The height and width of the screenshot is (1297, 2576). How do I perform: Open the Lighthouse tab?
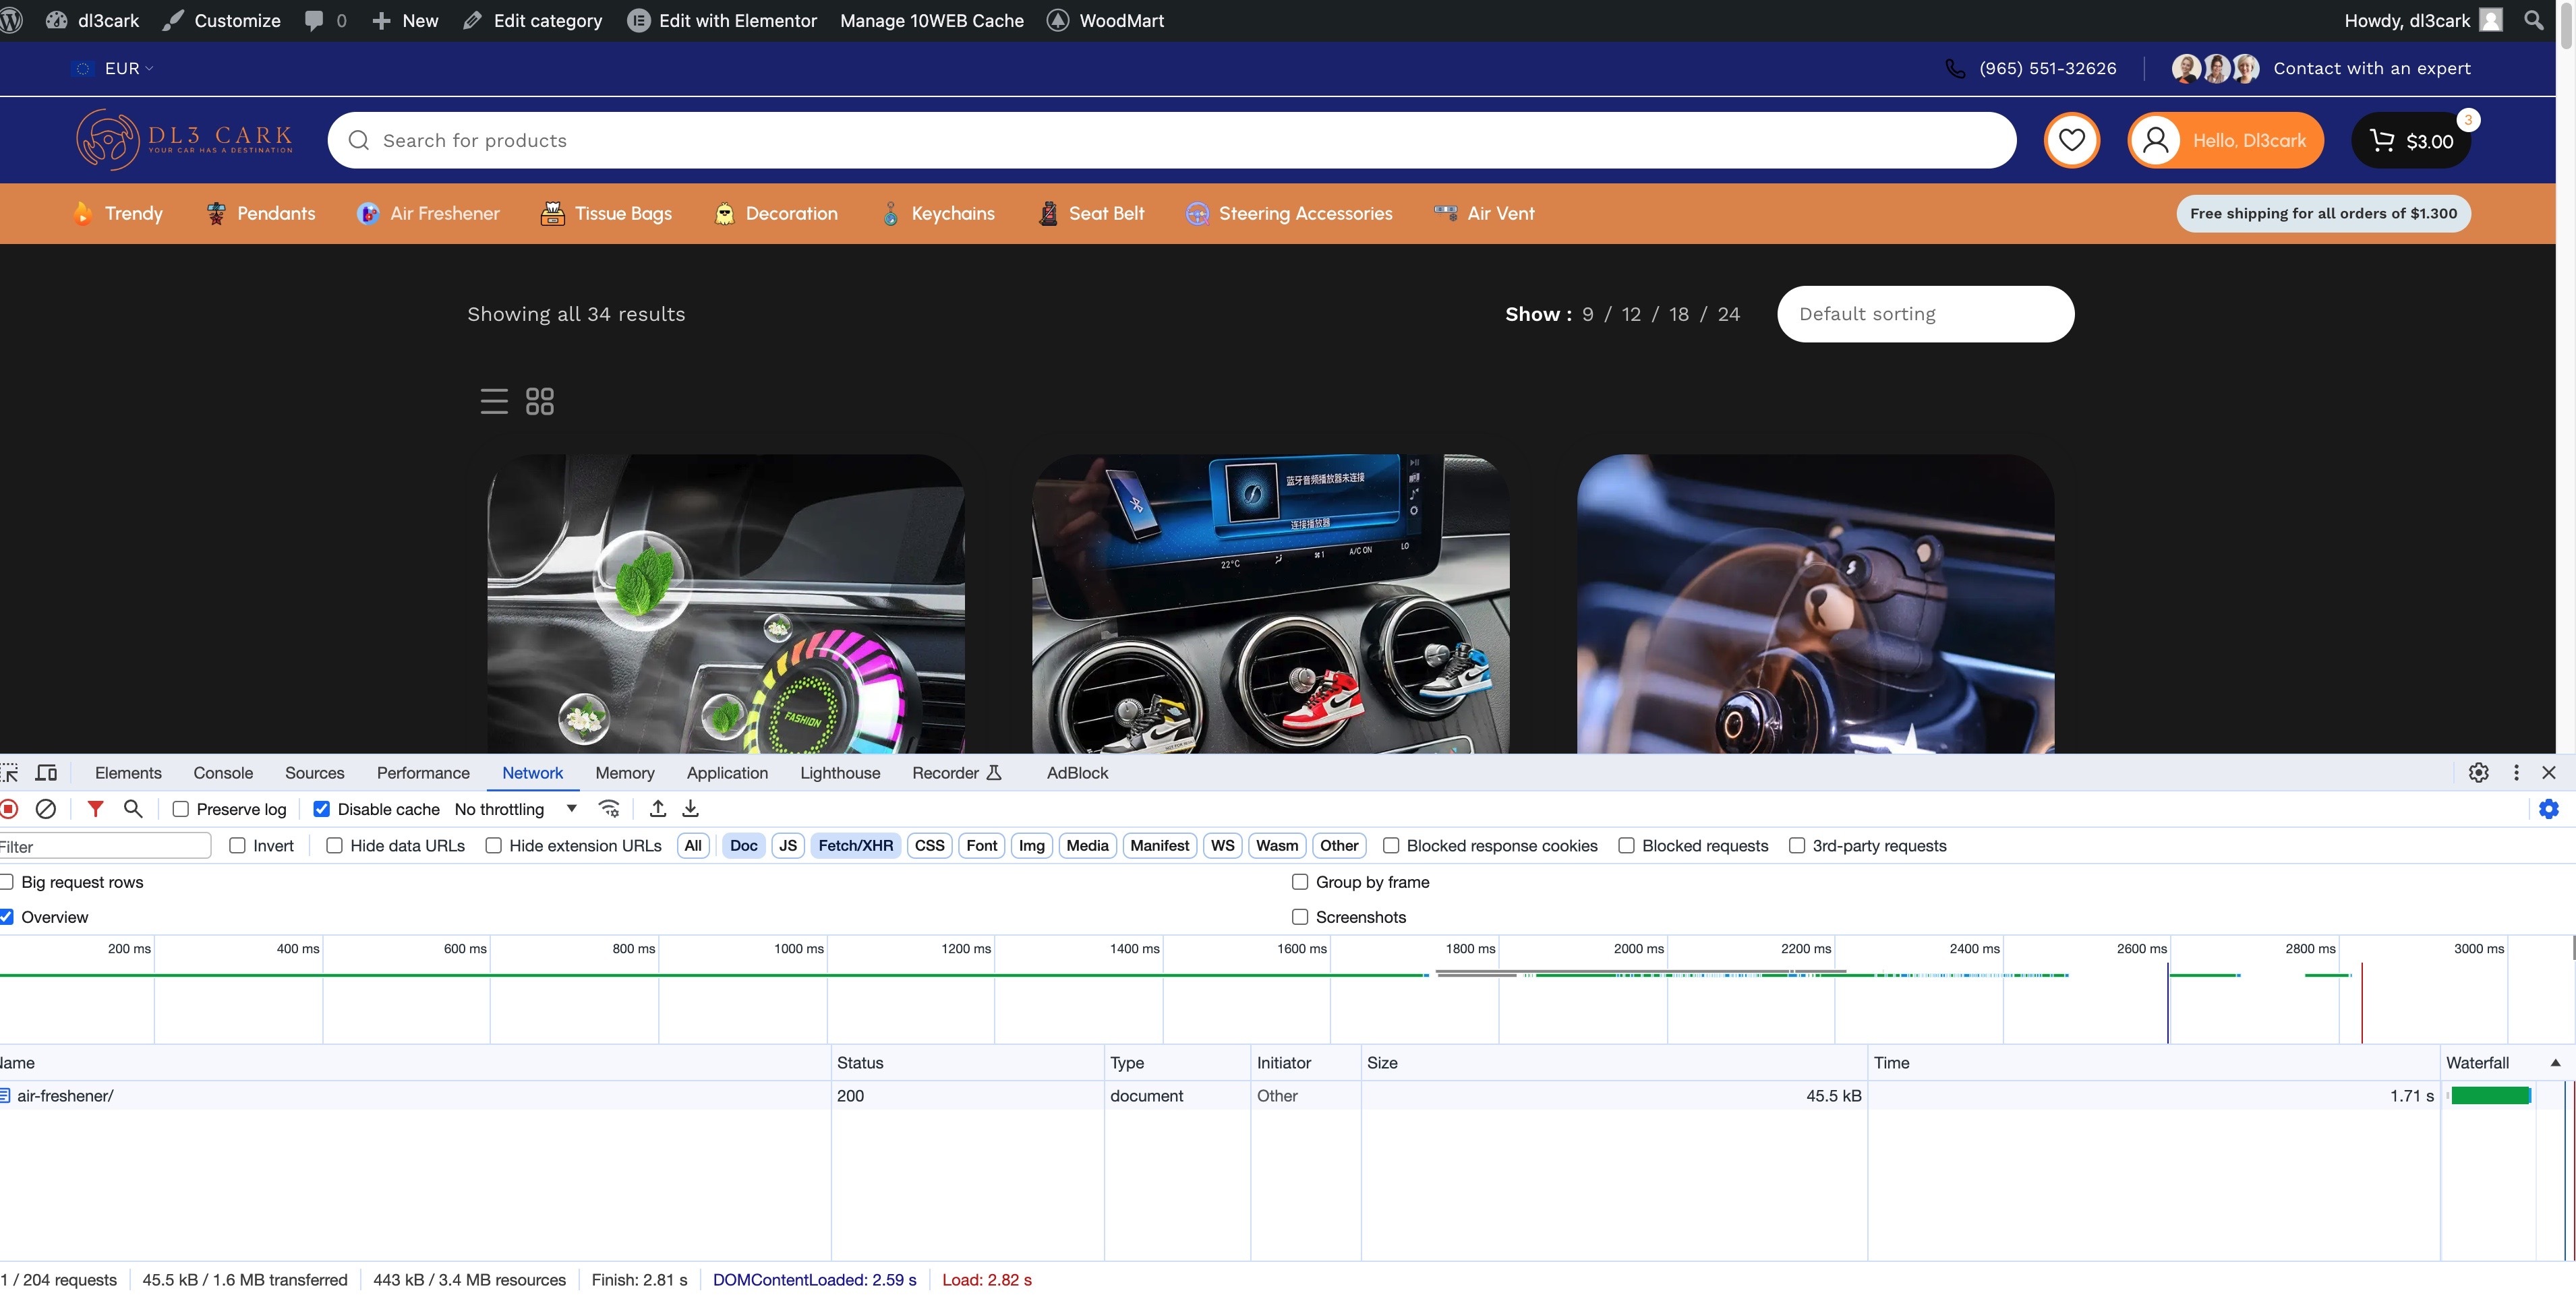(x=840, y=773)
